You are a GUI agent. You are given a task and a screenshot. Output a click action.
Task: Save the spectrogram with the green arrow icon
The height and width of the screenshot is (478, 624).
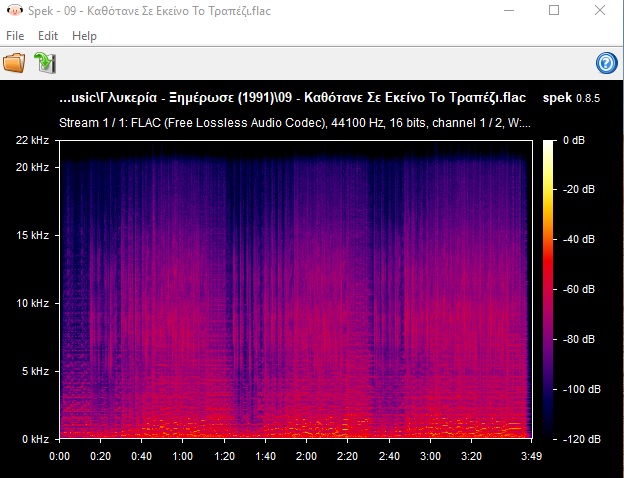45,63
